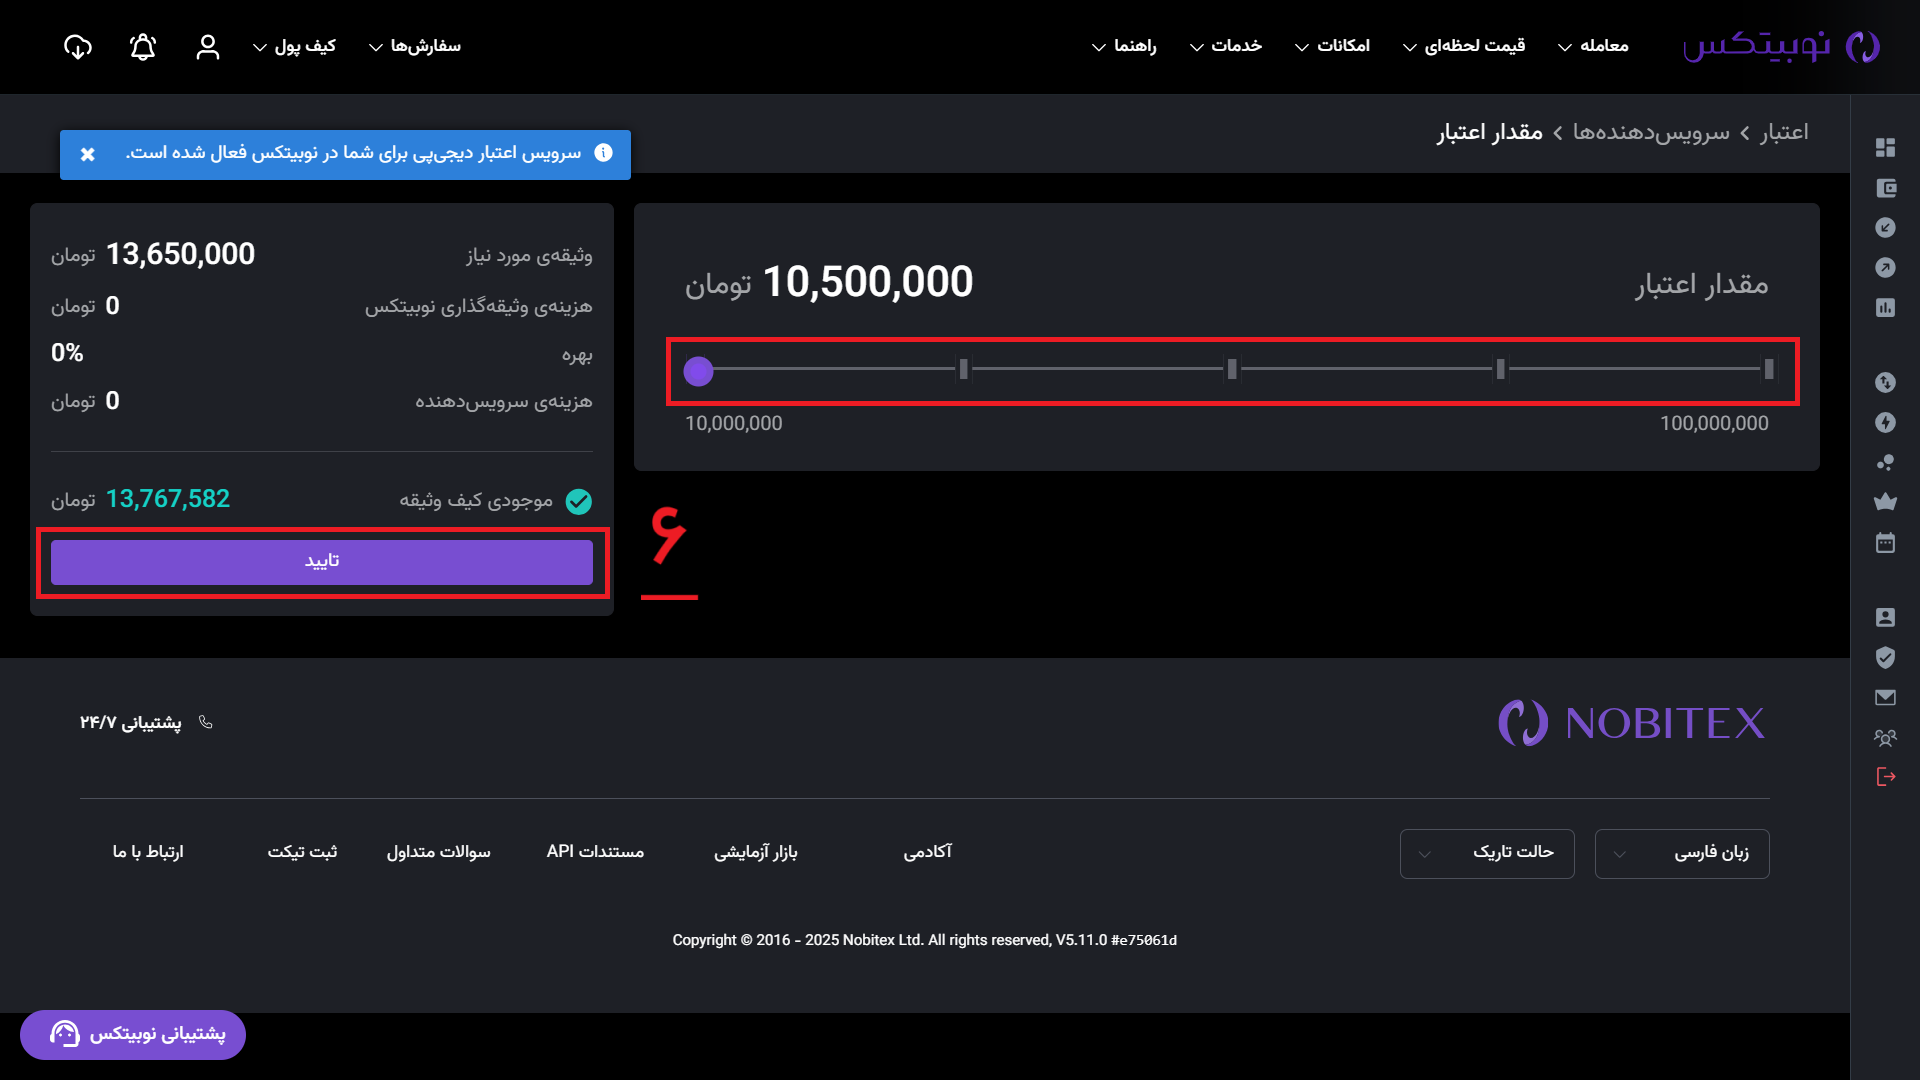Screen dimensions: 1920x1080
Task: Click the download cloud icon in header
Action: click(78, 47)
